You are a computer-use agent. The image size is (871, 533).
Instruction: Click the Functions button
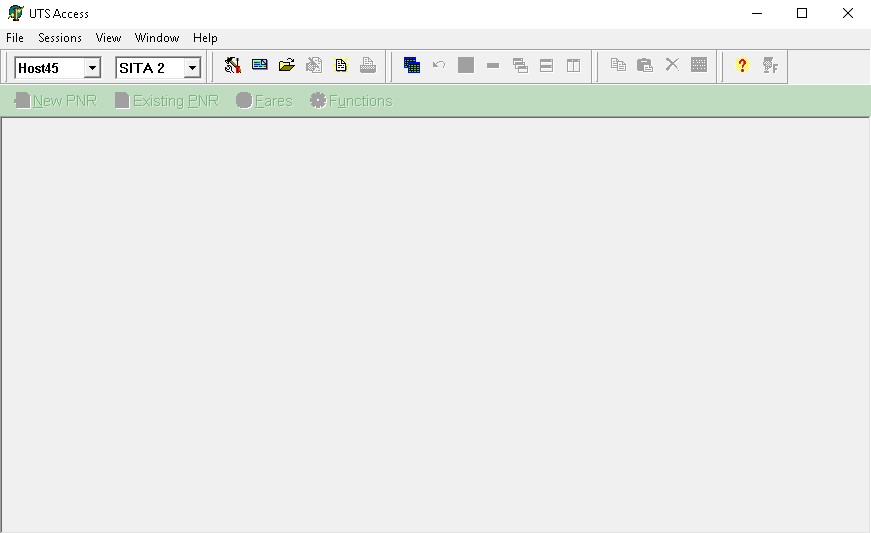tap(351, 100)
